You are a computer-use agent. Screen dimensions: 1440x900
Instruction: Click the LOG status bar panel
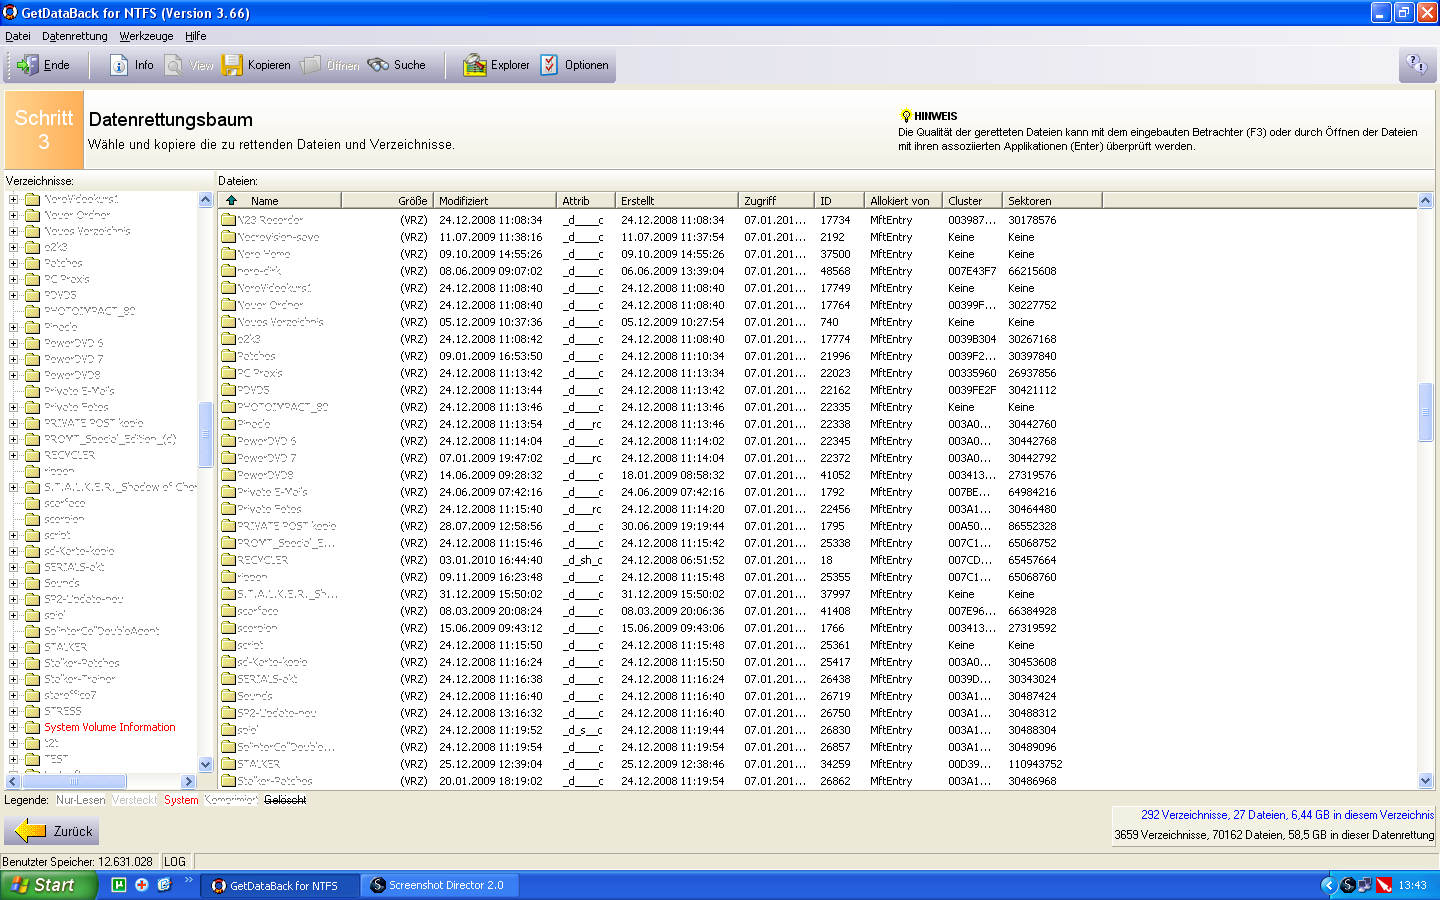click(x=175, y=861)
